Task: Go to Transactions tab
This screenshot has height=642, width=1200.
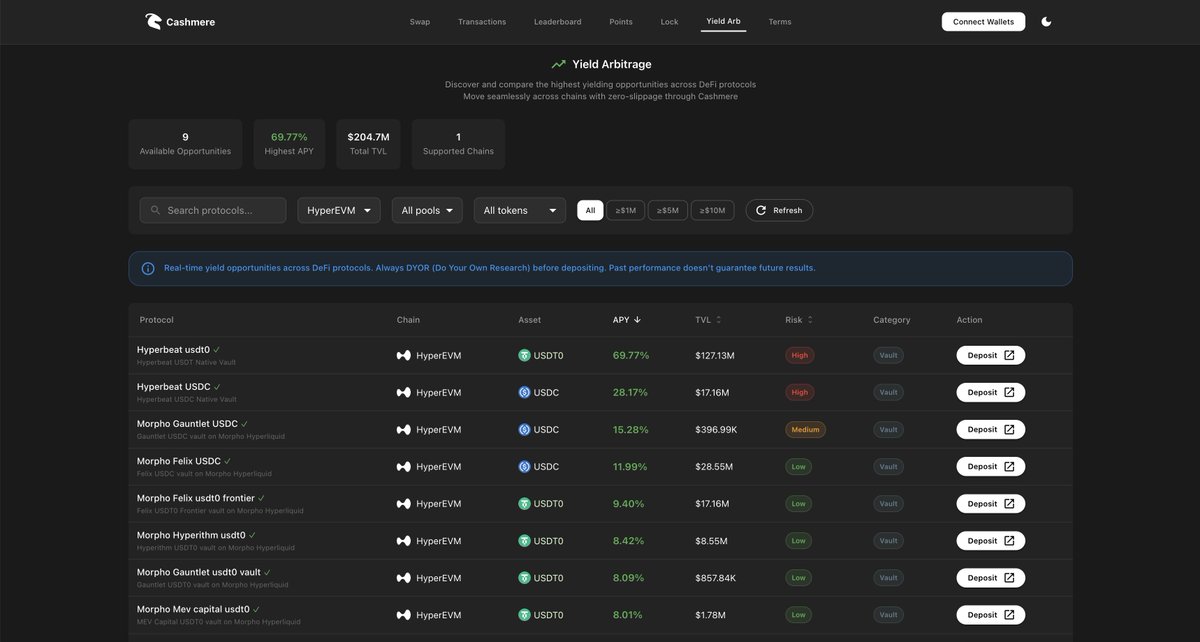Action: [x=482, y=22]
